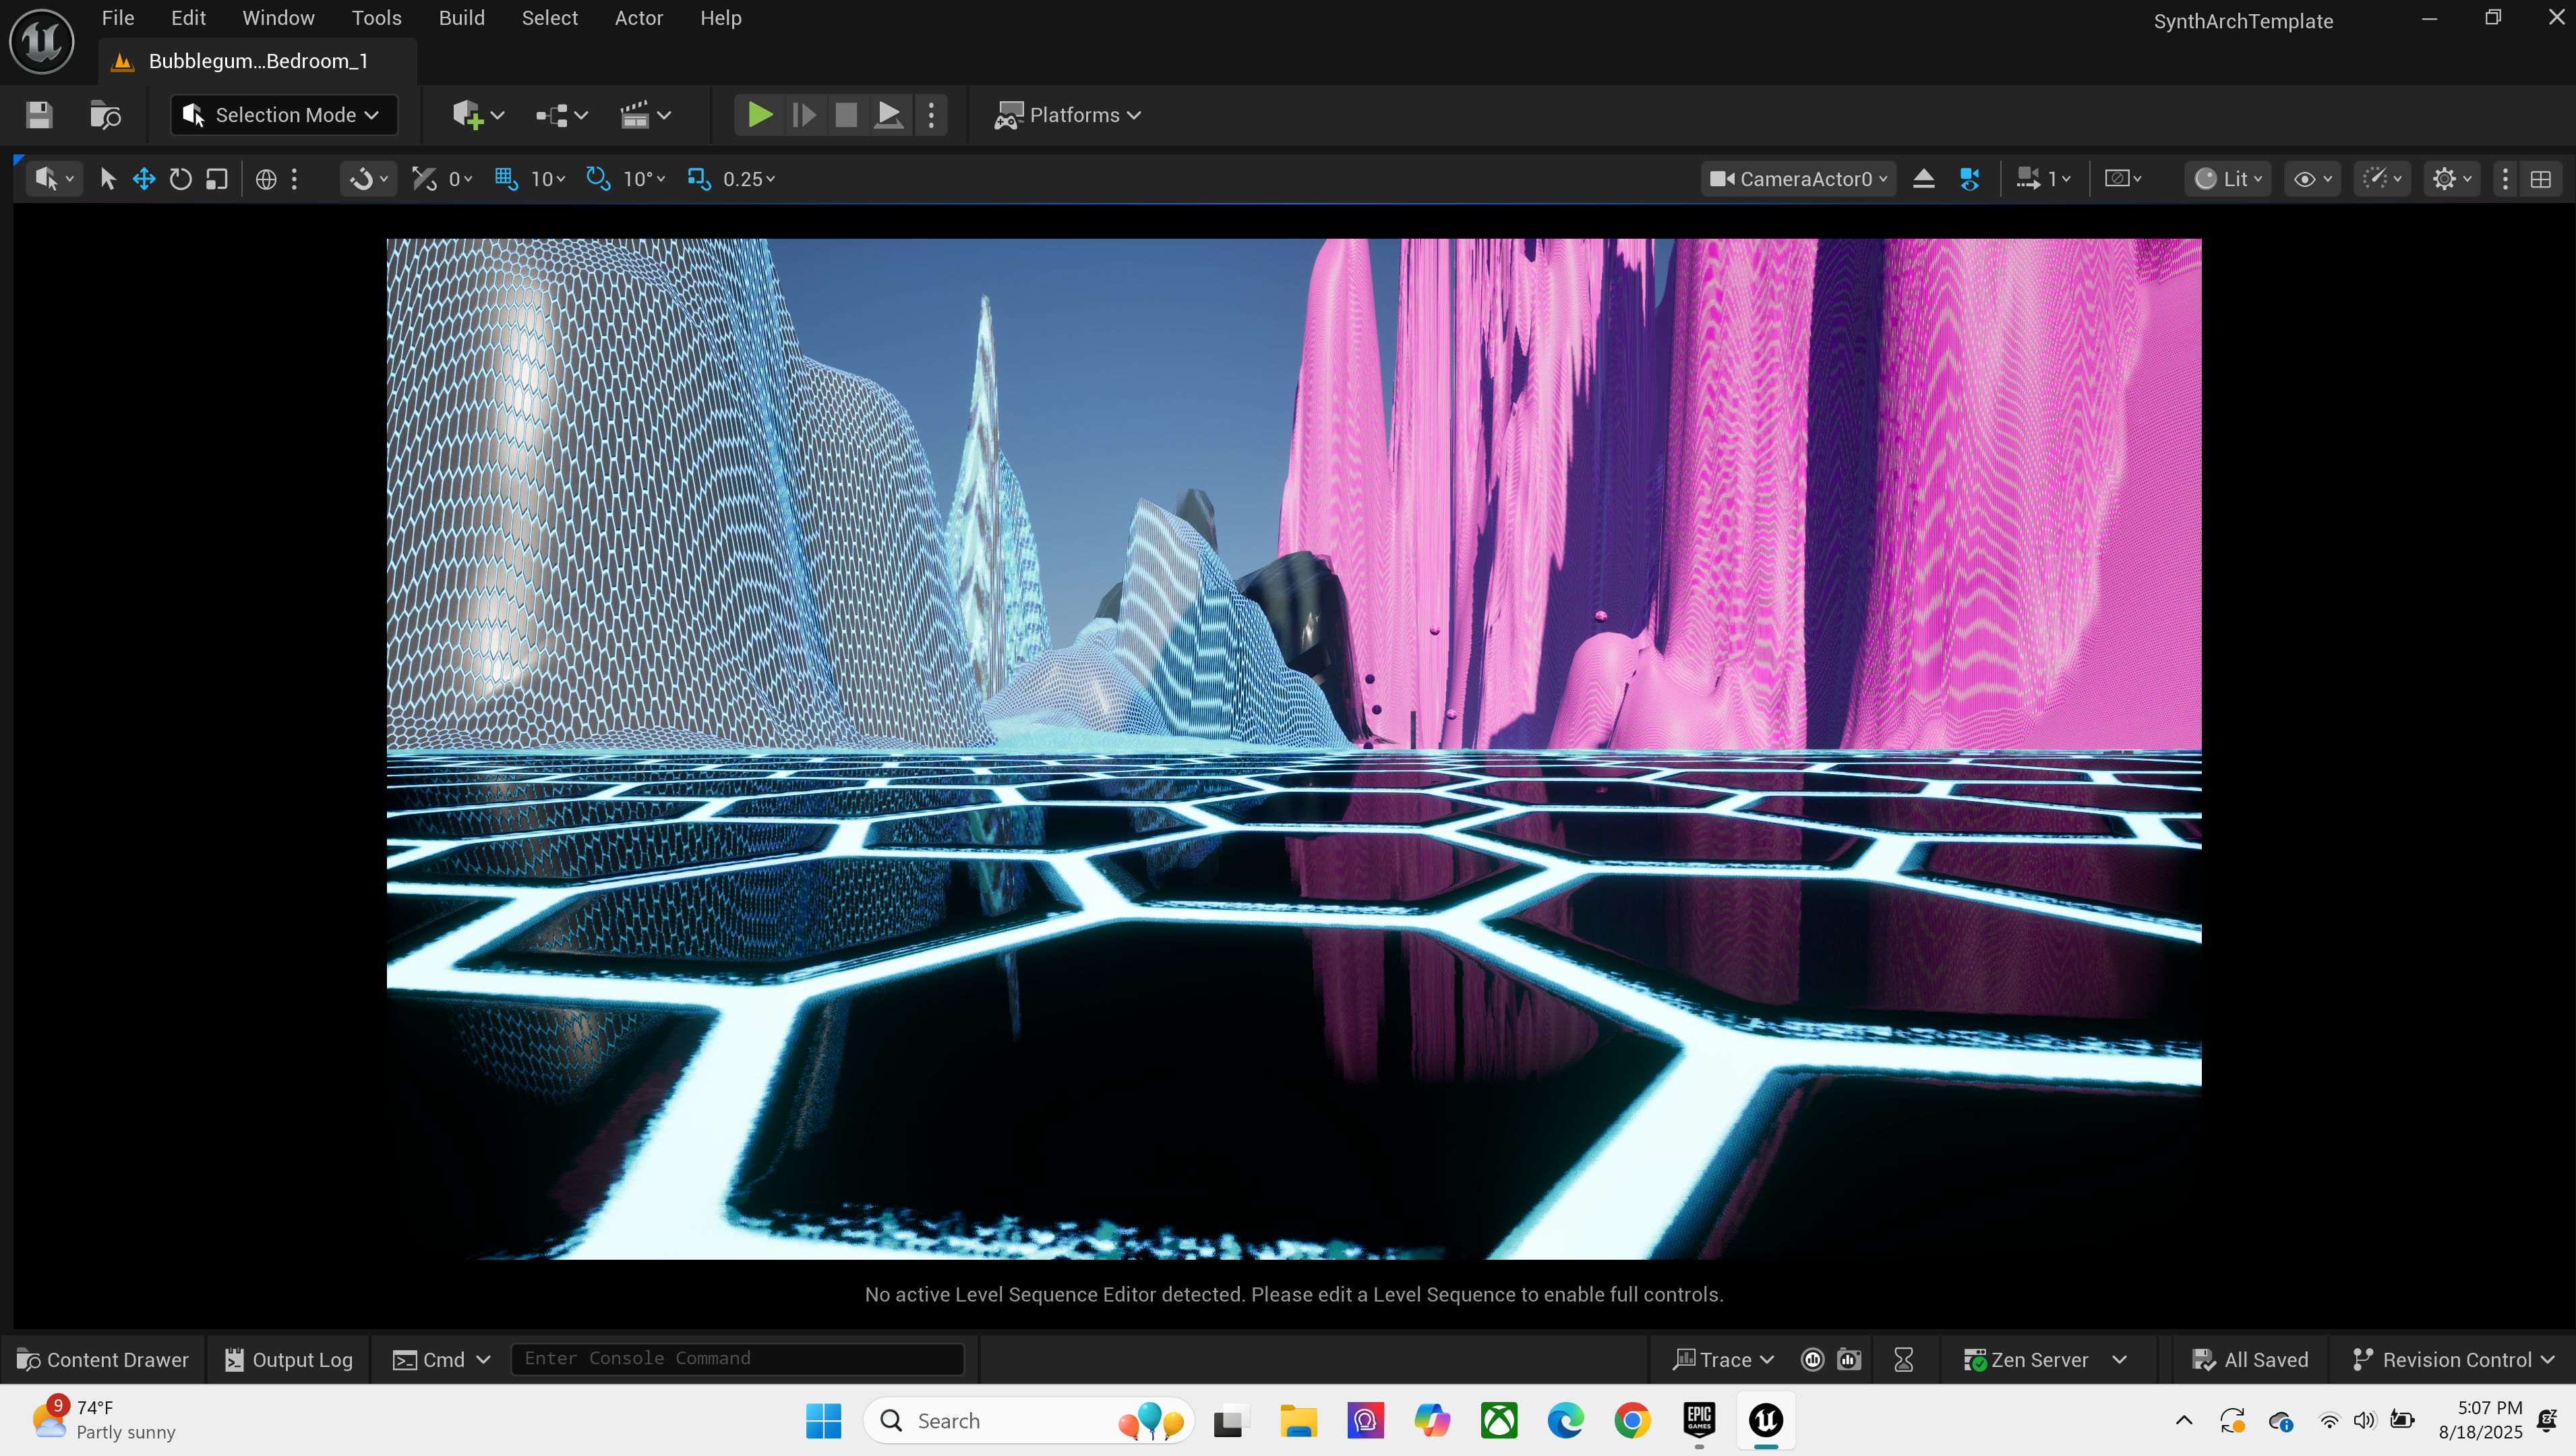Toggle grid position snapping icon

click(x=506, y=179)
